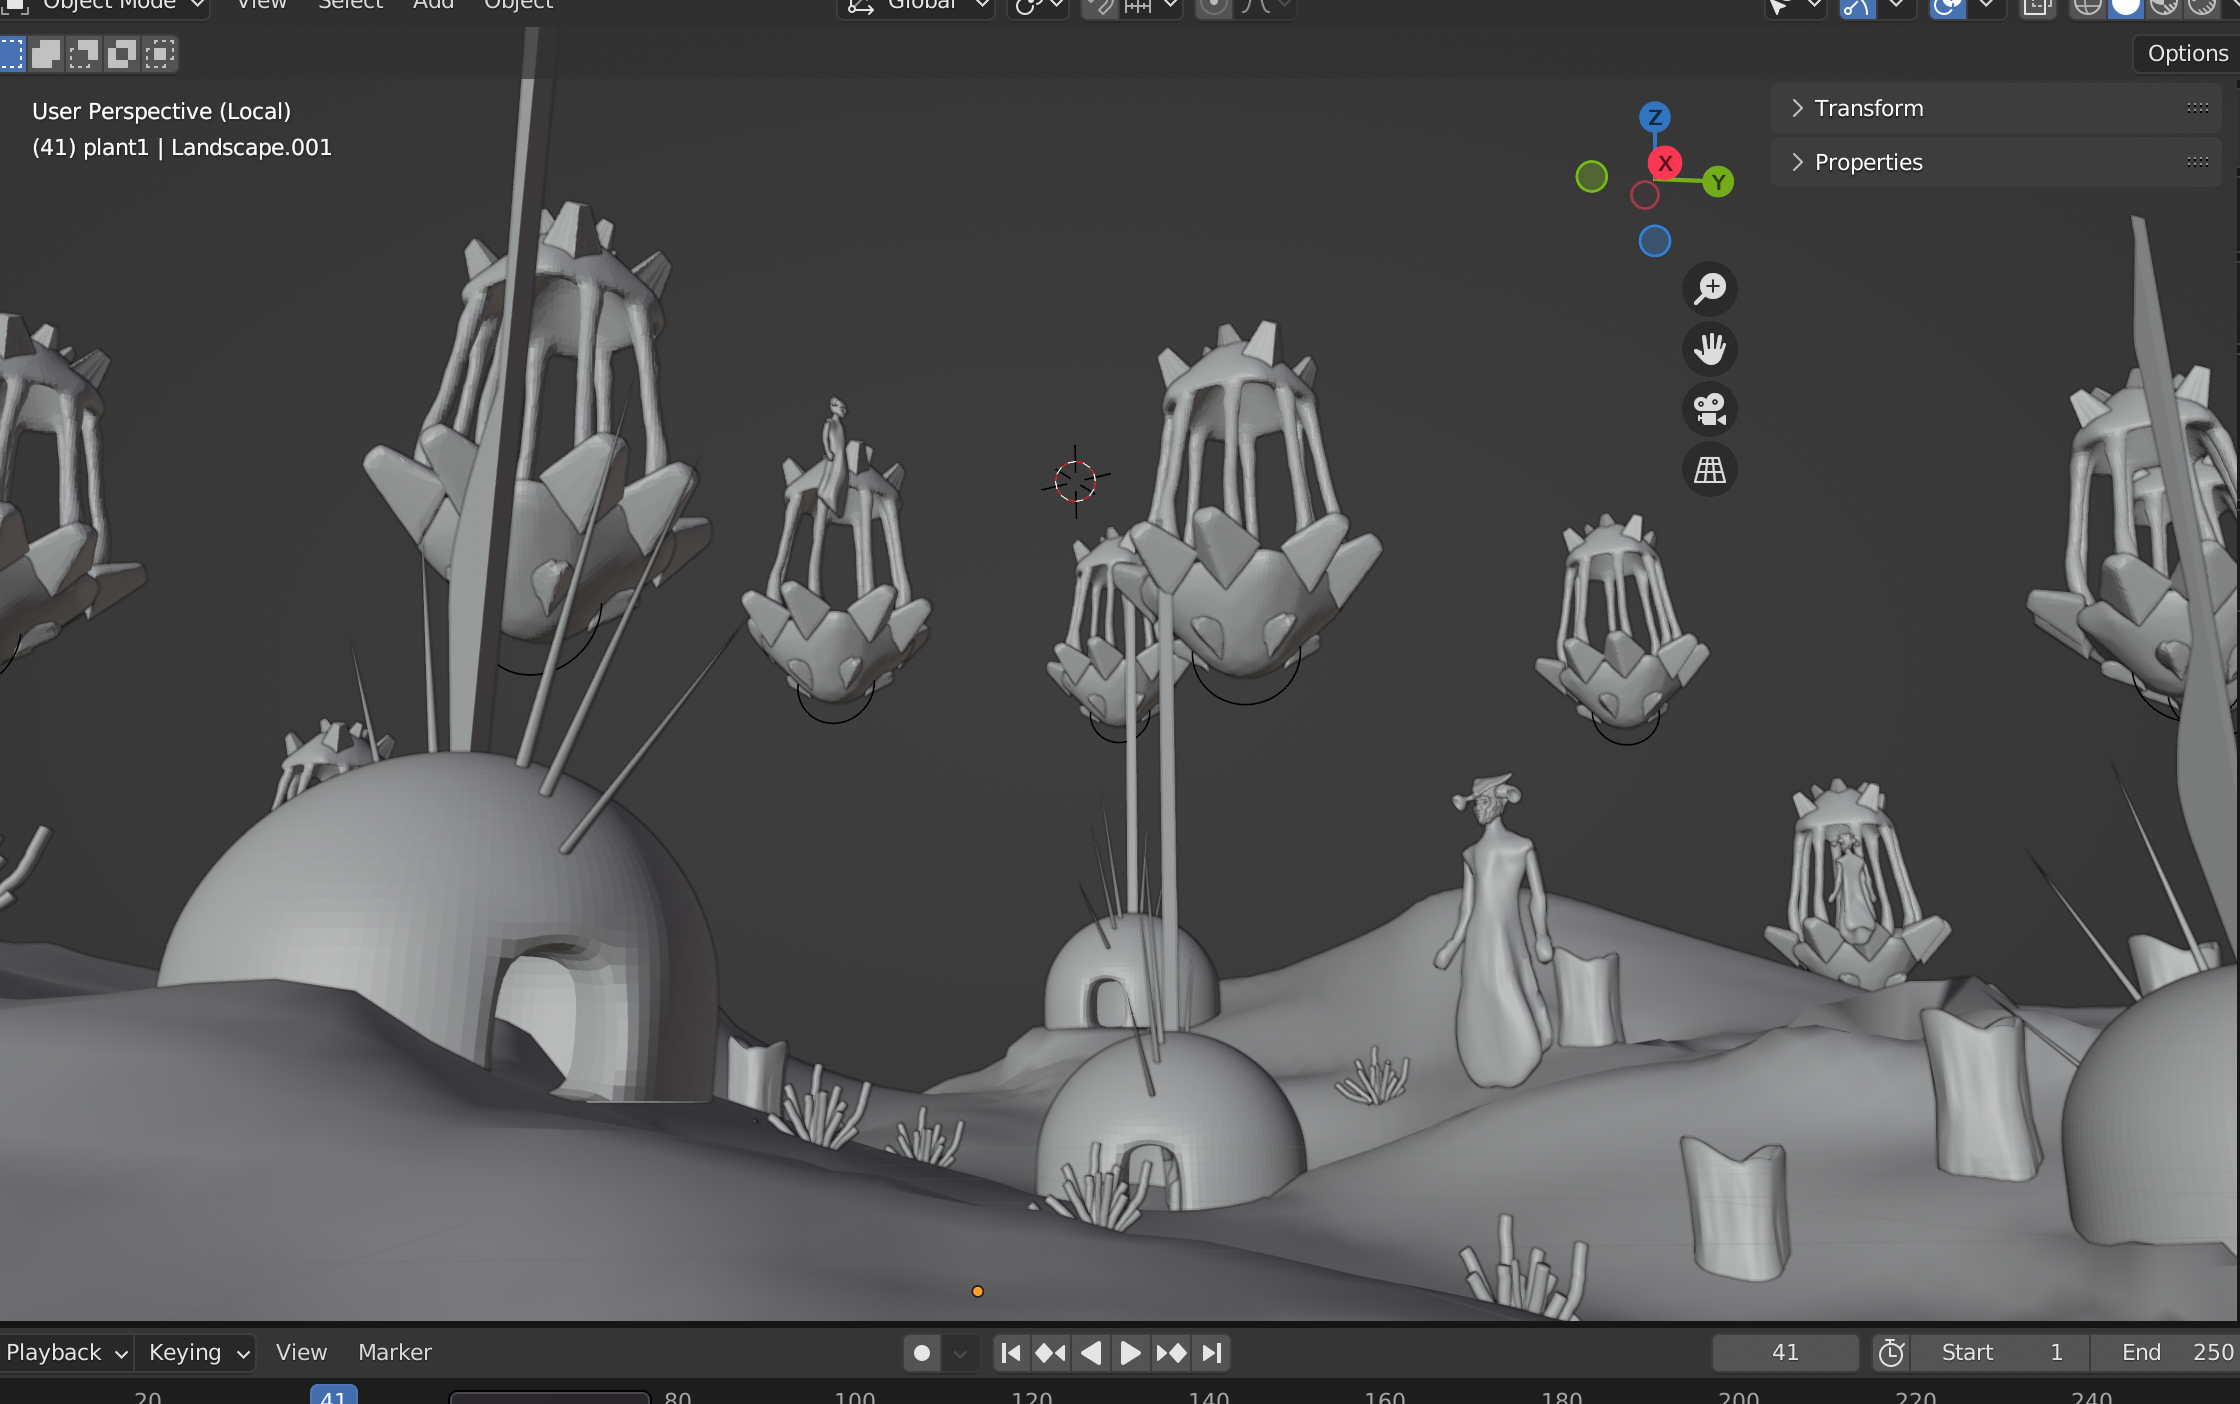Screen dimensions: 2240x1404
Task: Click the green Y axis gizmo
Action: pos(1718,182)
